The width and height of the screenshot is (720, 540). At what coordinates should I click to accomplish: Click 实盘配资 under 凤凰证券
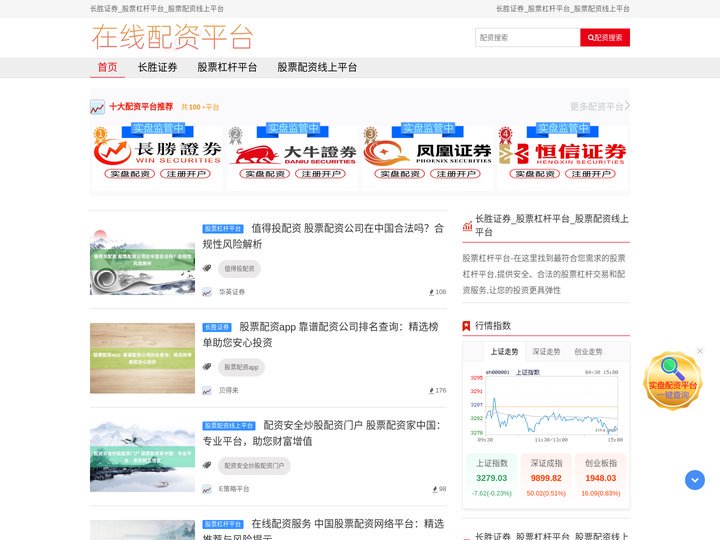pyautogui.click(x=400, y=174)
